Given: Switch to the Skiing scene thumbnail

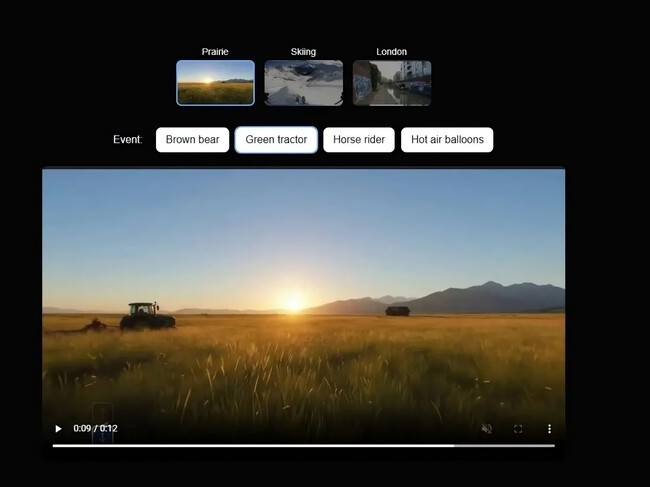Looking at the screenshot, I should pyautogui.click(x=303, y=83).
